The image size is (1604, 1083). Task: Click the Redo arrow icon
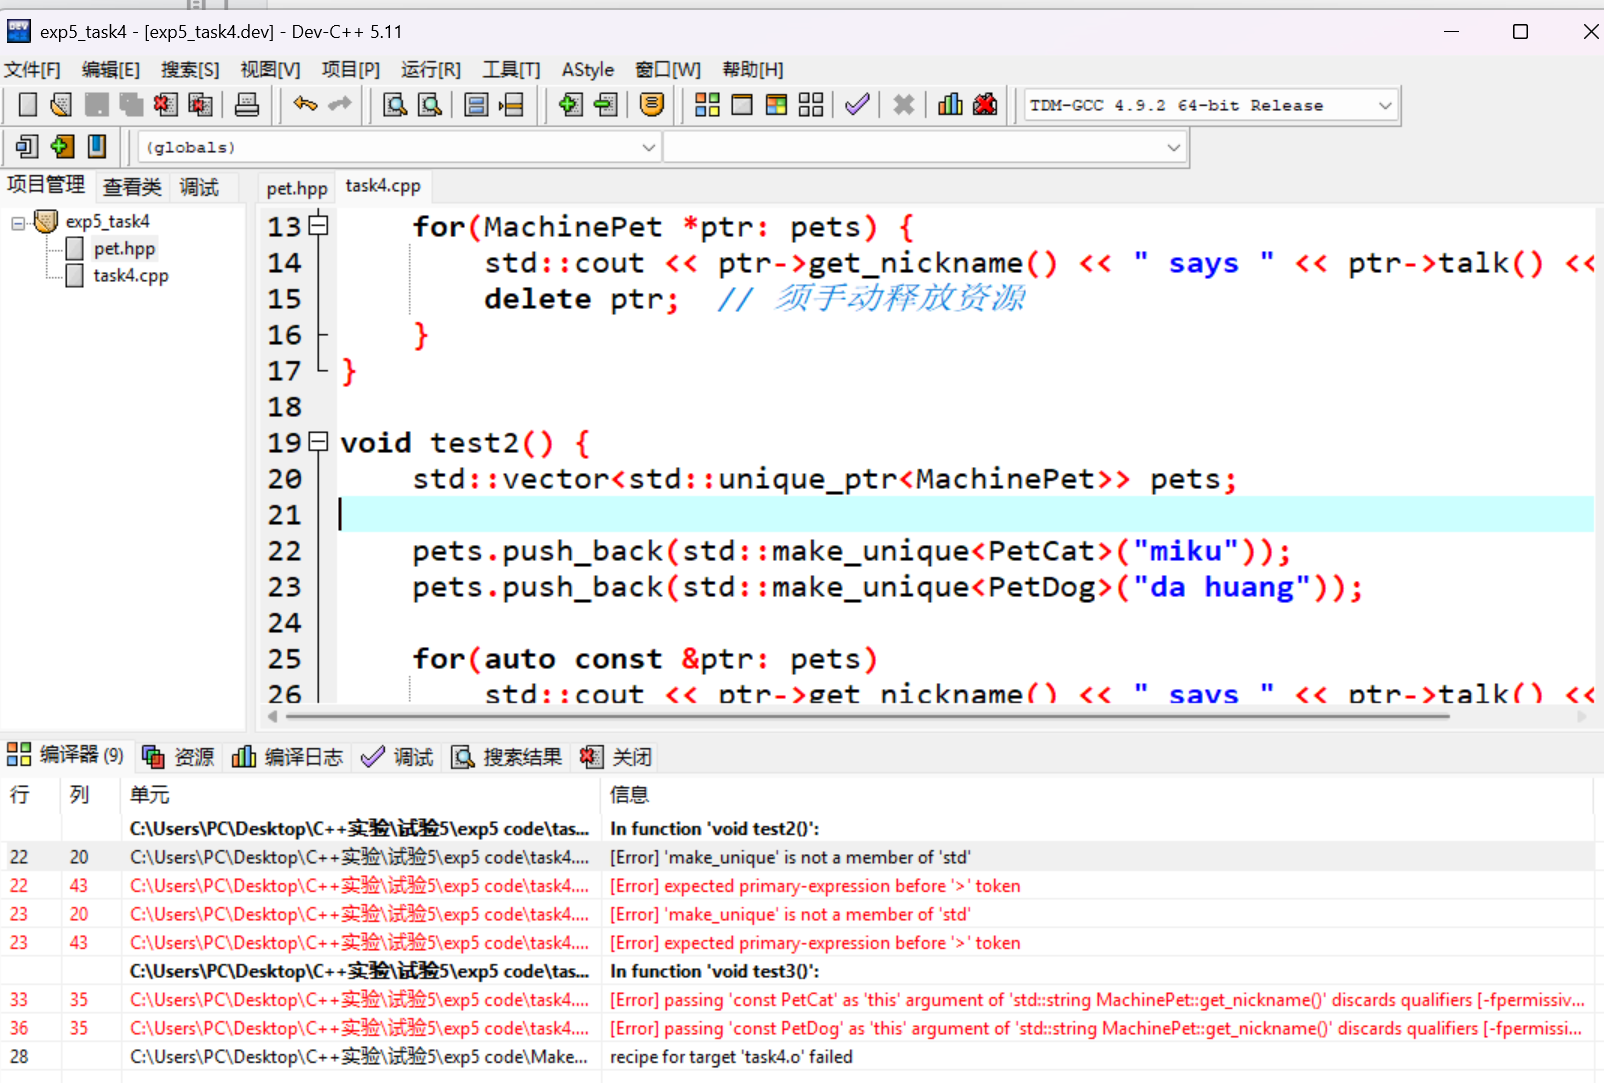click(x=340, y=104)
